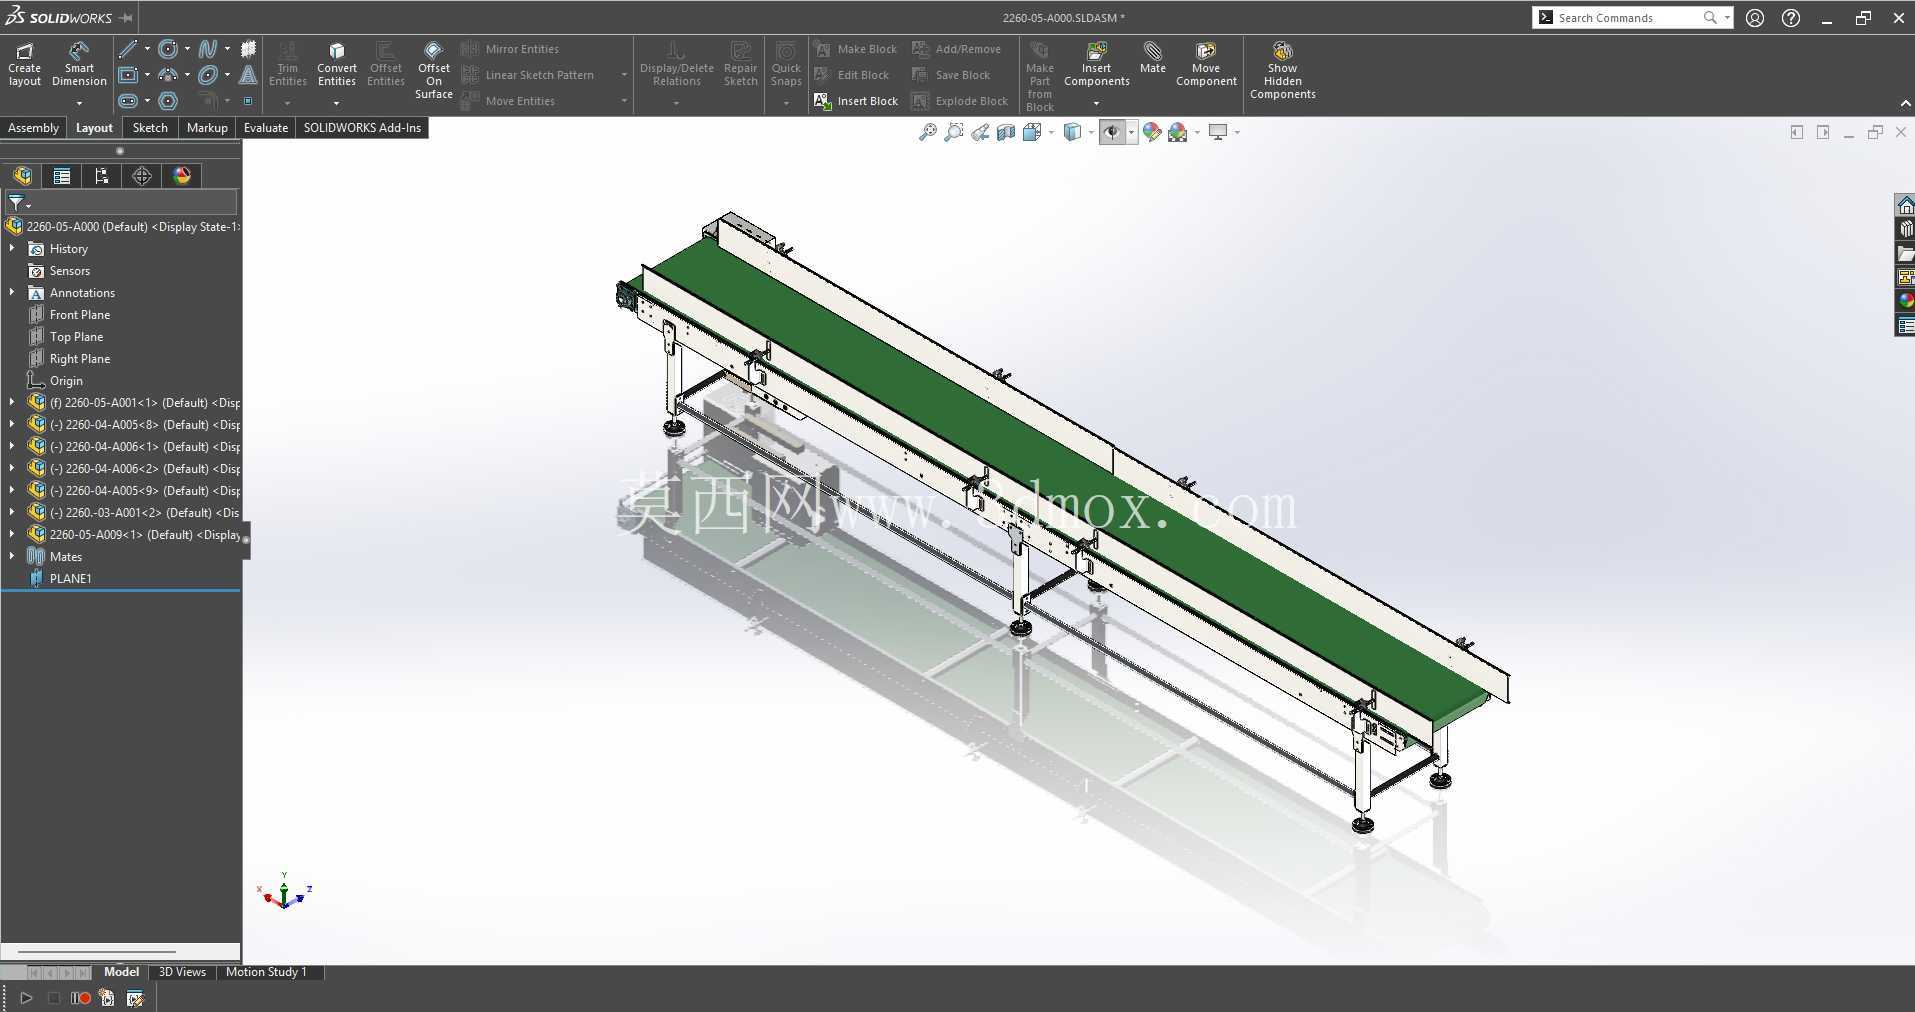Expand the 2260-04-A005<8> component
The width and height of the screenshot is (1915, 1012).
(x=12, y=424)
